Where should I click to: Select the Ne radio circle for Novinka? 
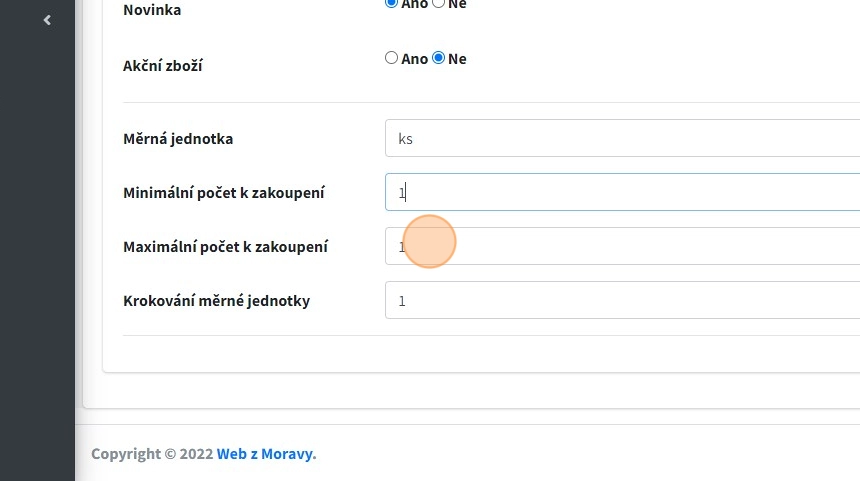[438, 3]
